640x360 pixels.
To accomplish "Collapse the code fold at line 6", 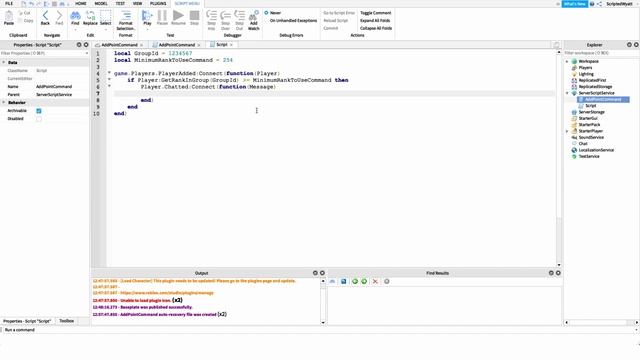I will pyautogui.click(x=109, y=86).
